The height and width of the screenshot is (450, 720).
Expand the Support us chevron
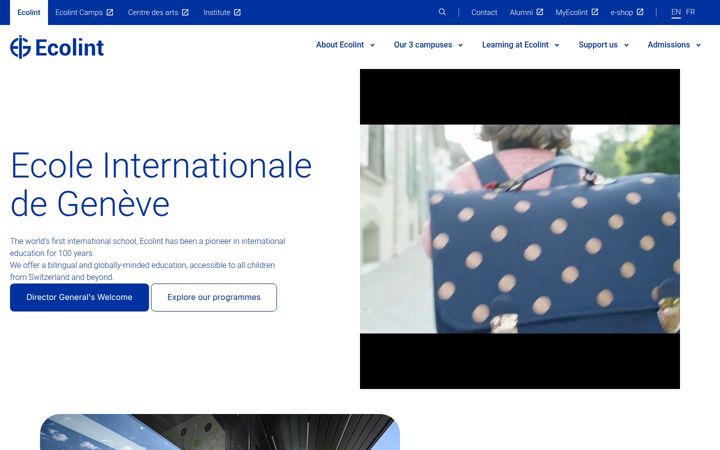click(x=626, y=45)
